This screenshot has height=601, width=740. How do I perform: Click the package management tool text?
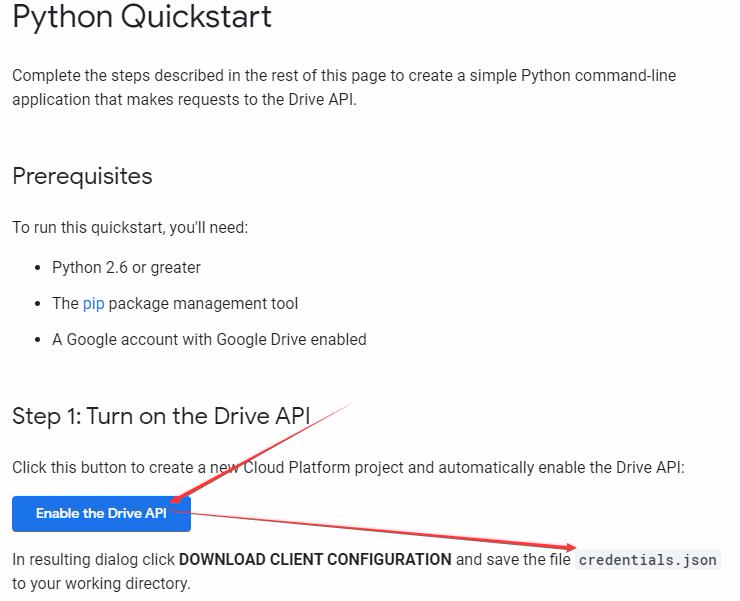pyautogui.click(x=203, y=303)
